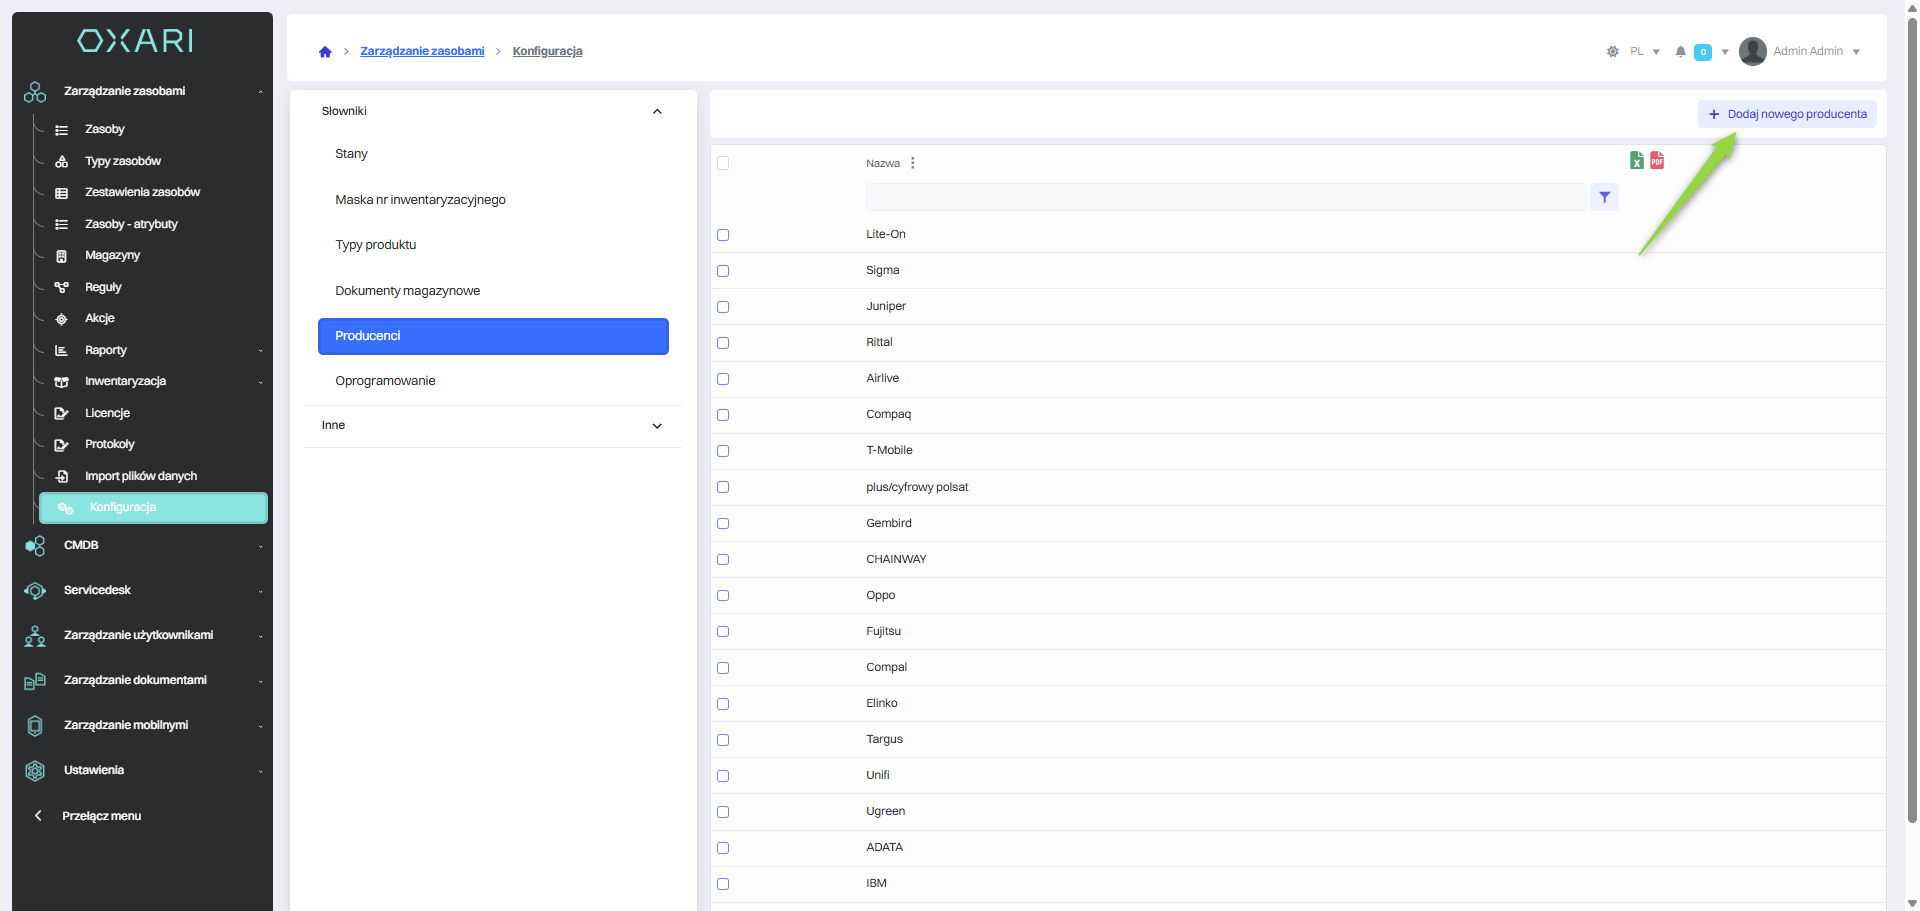Collapse the Słowniki section chevron

click(657, 112)
